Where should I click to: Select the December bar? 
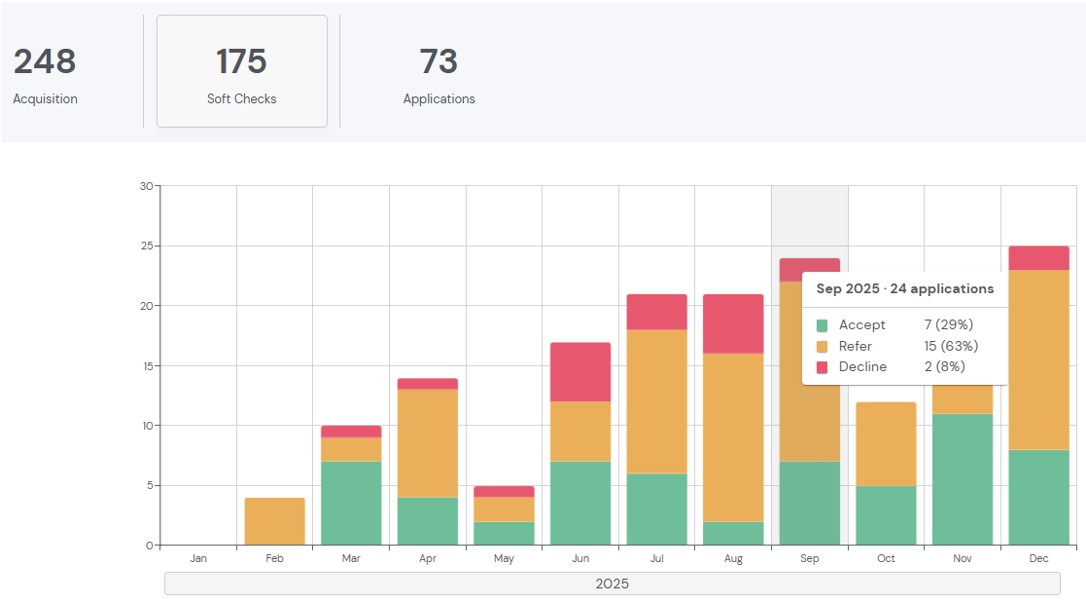click(x=1039, y=400)
